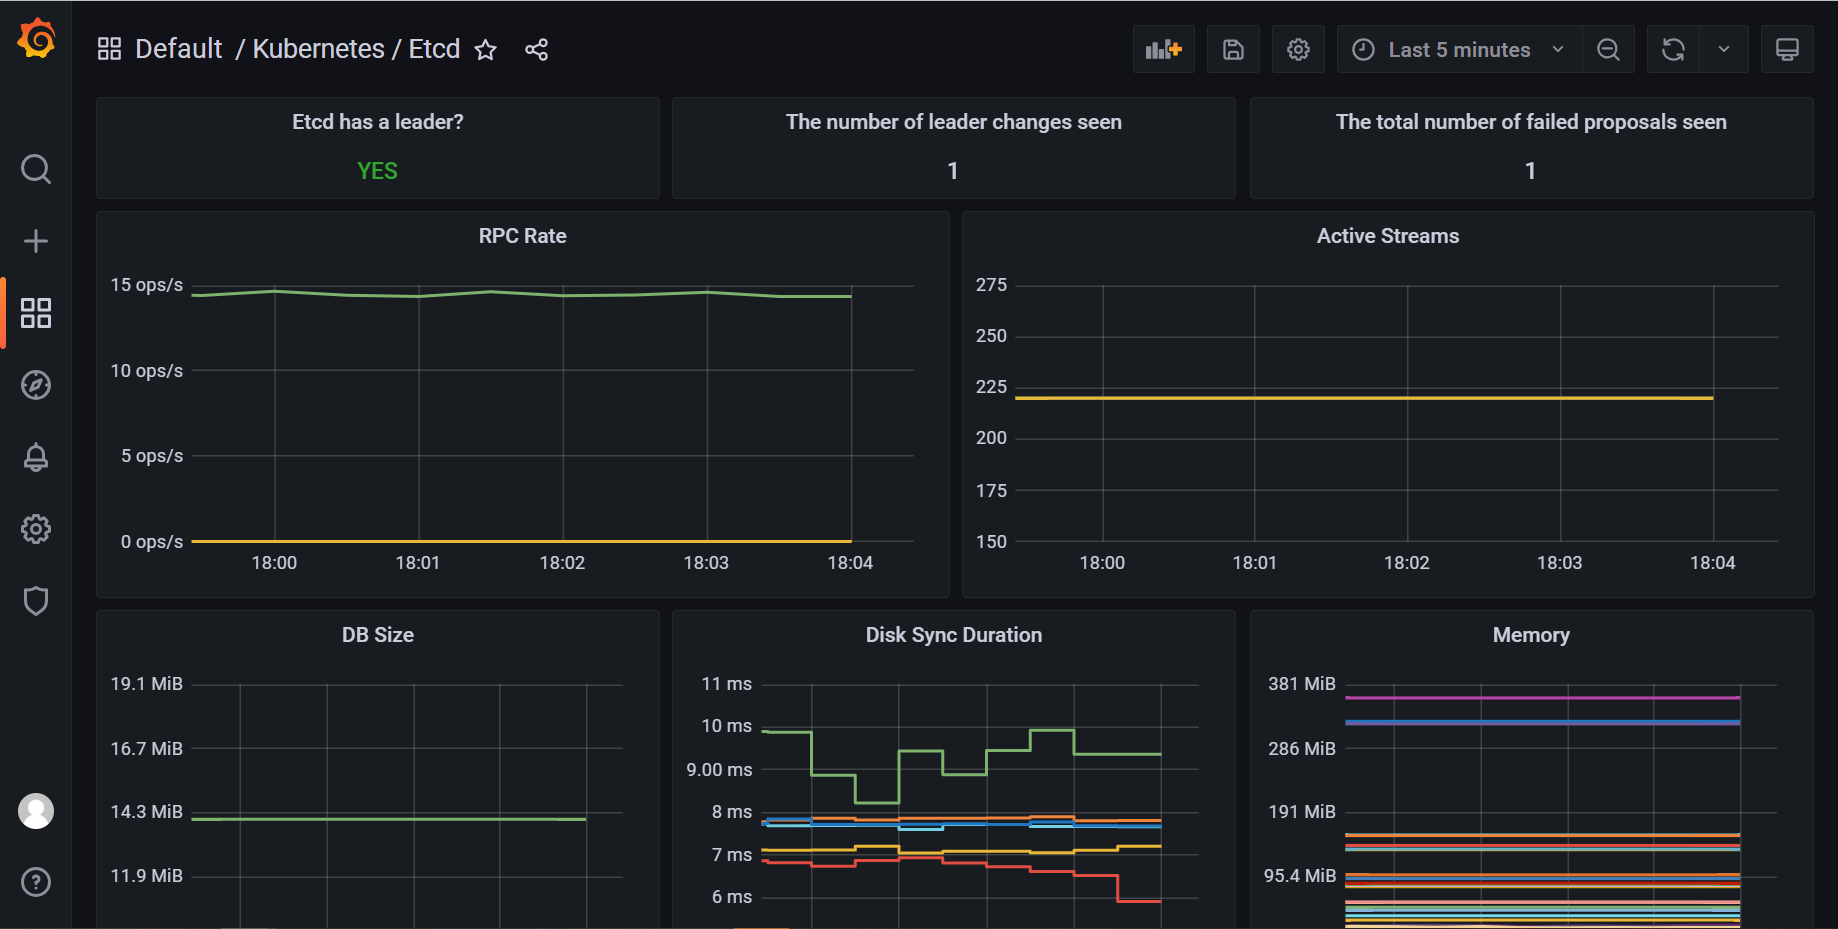Zoom out the time range
The image size is (1838, 929).
(1608, 50)
